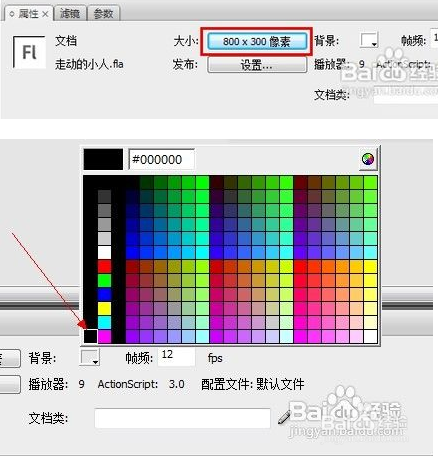
Task: Pick the magenta swatch in basic colors column
Action: (x=104, y=336)
